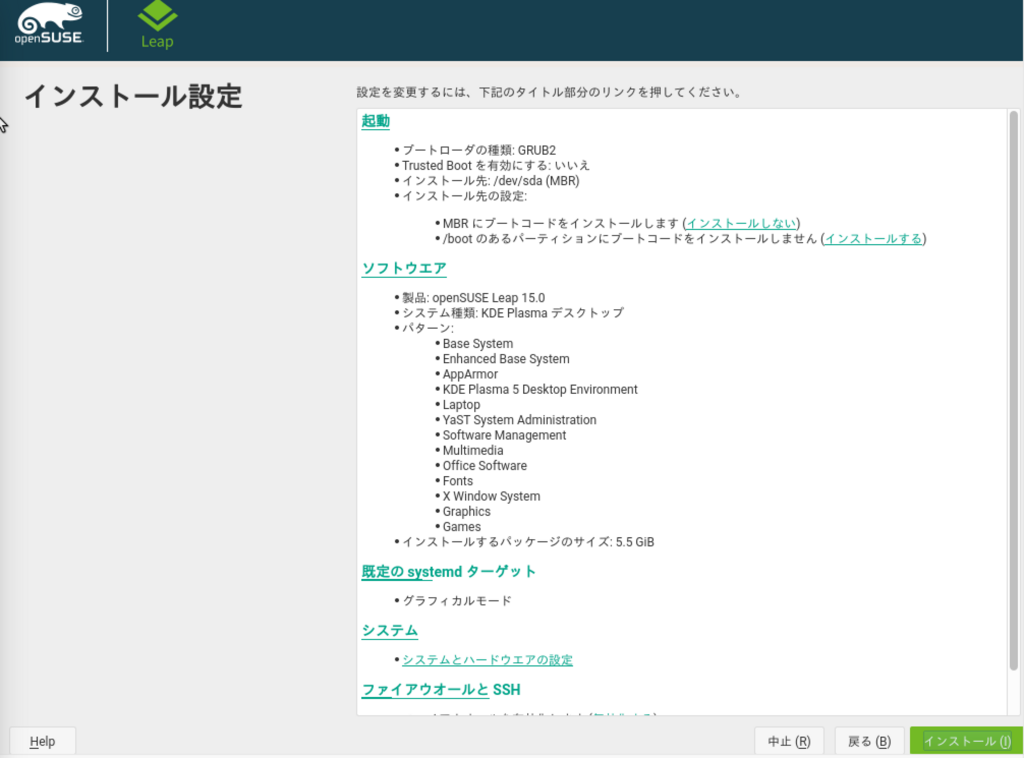Click the Help button
This screenshot has width=1024, height=758.
click(x=42, y=741)
